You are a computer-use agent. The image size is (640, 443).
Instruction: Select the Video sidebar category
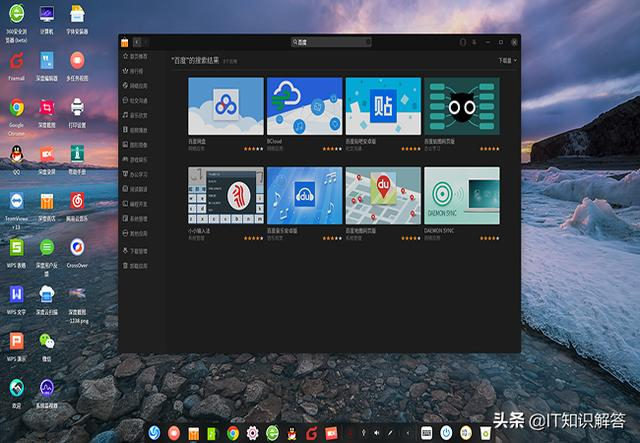pyautogui.click(x=136, y=130)
